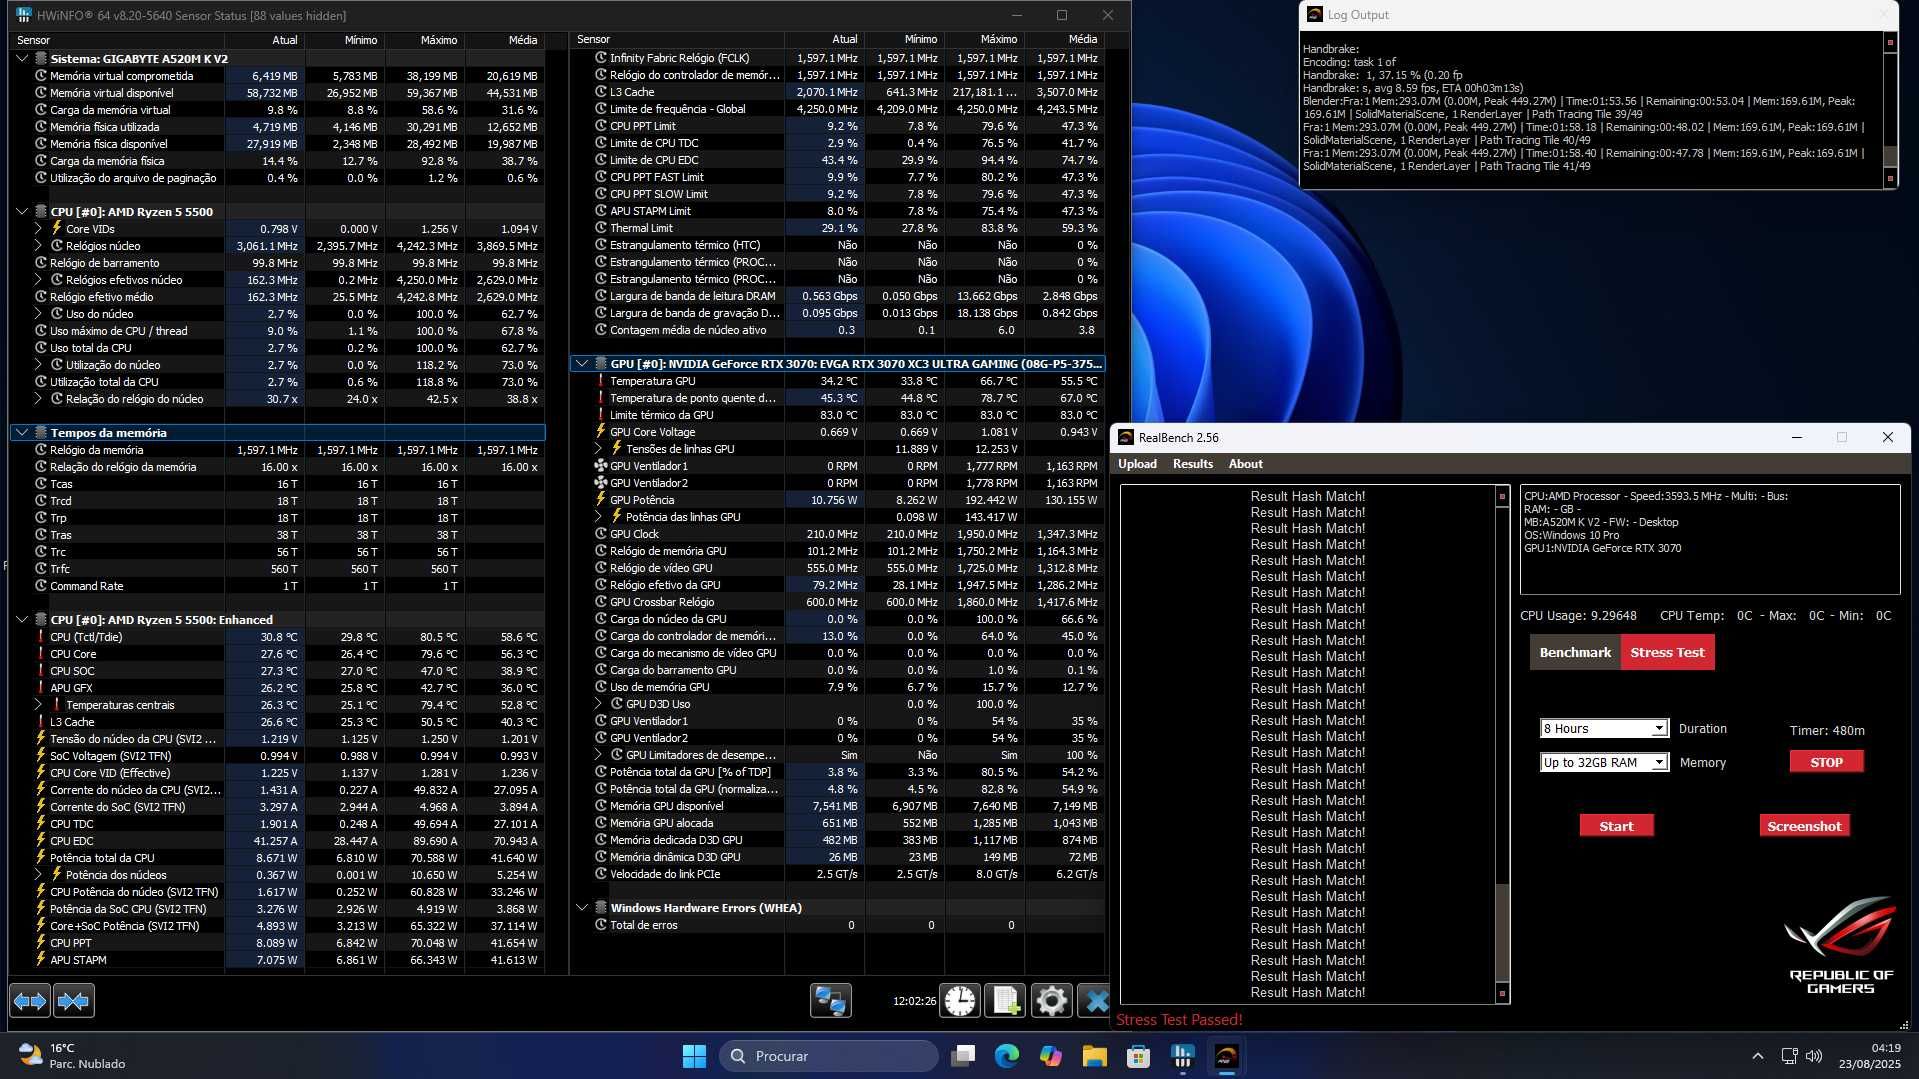Click the blue X close sensors icon
The height and width of the screenshot is (1079, 1919).
click(1096, 1001)
